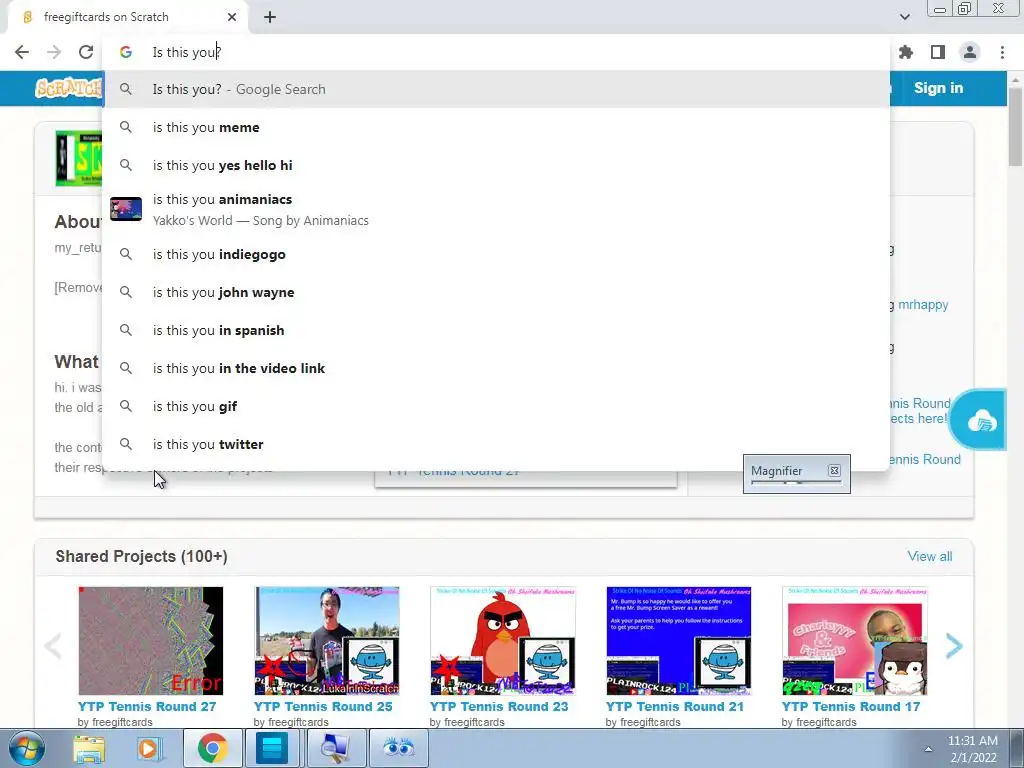Click the freegiftcards profile avatar image

(x=79, y=159)
